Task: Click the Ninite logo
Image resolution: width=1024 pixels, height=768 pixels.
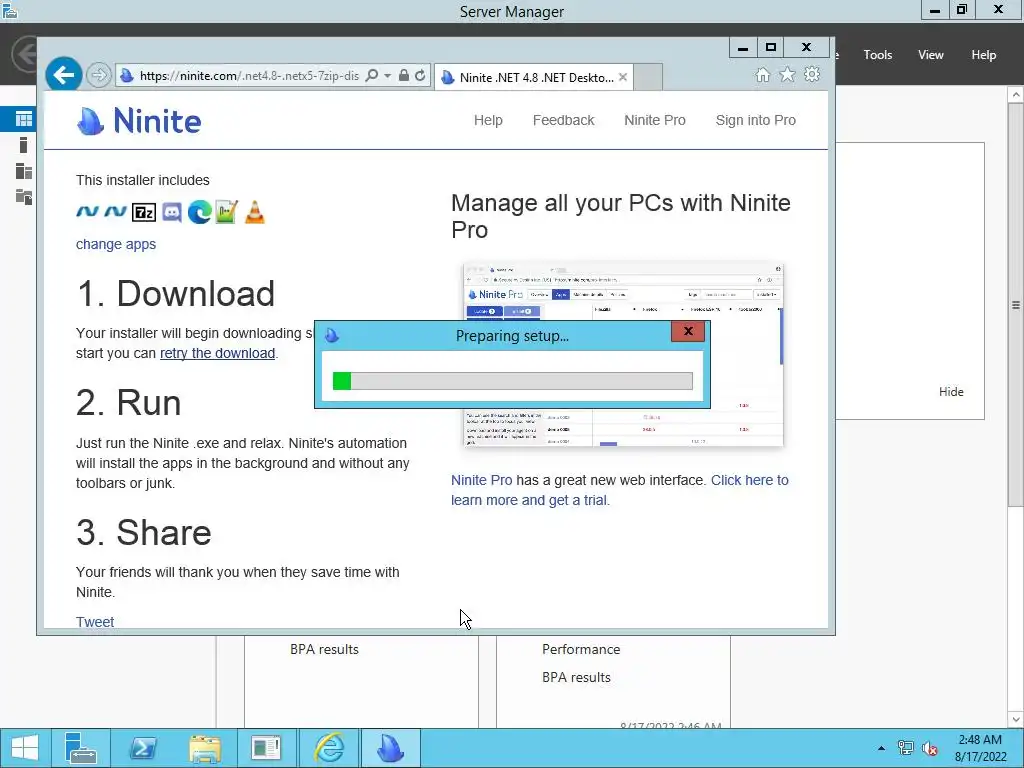Action: click(139, 121)
